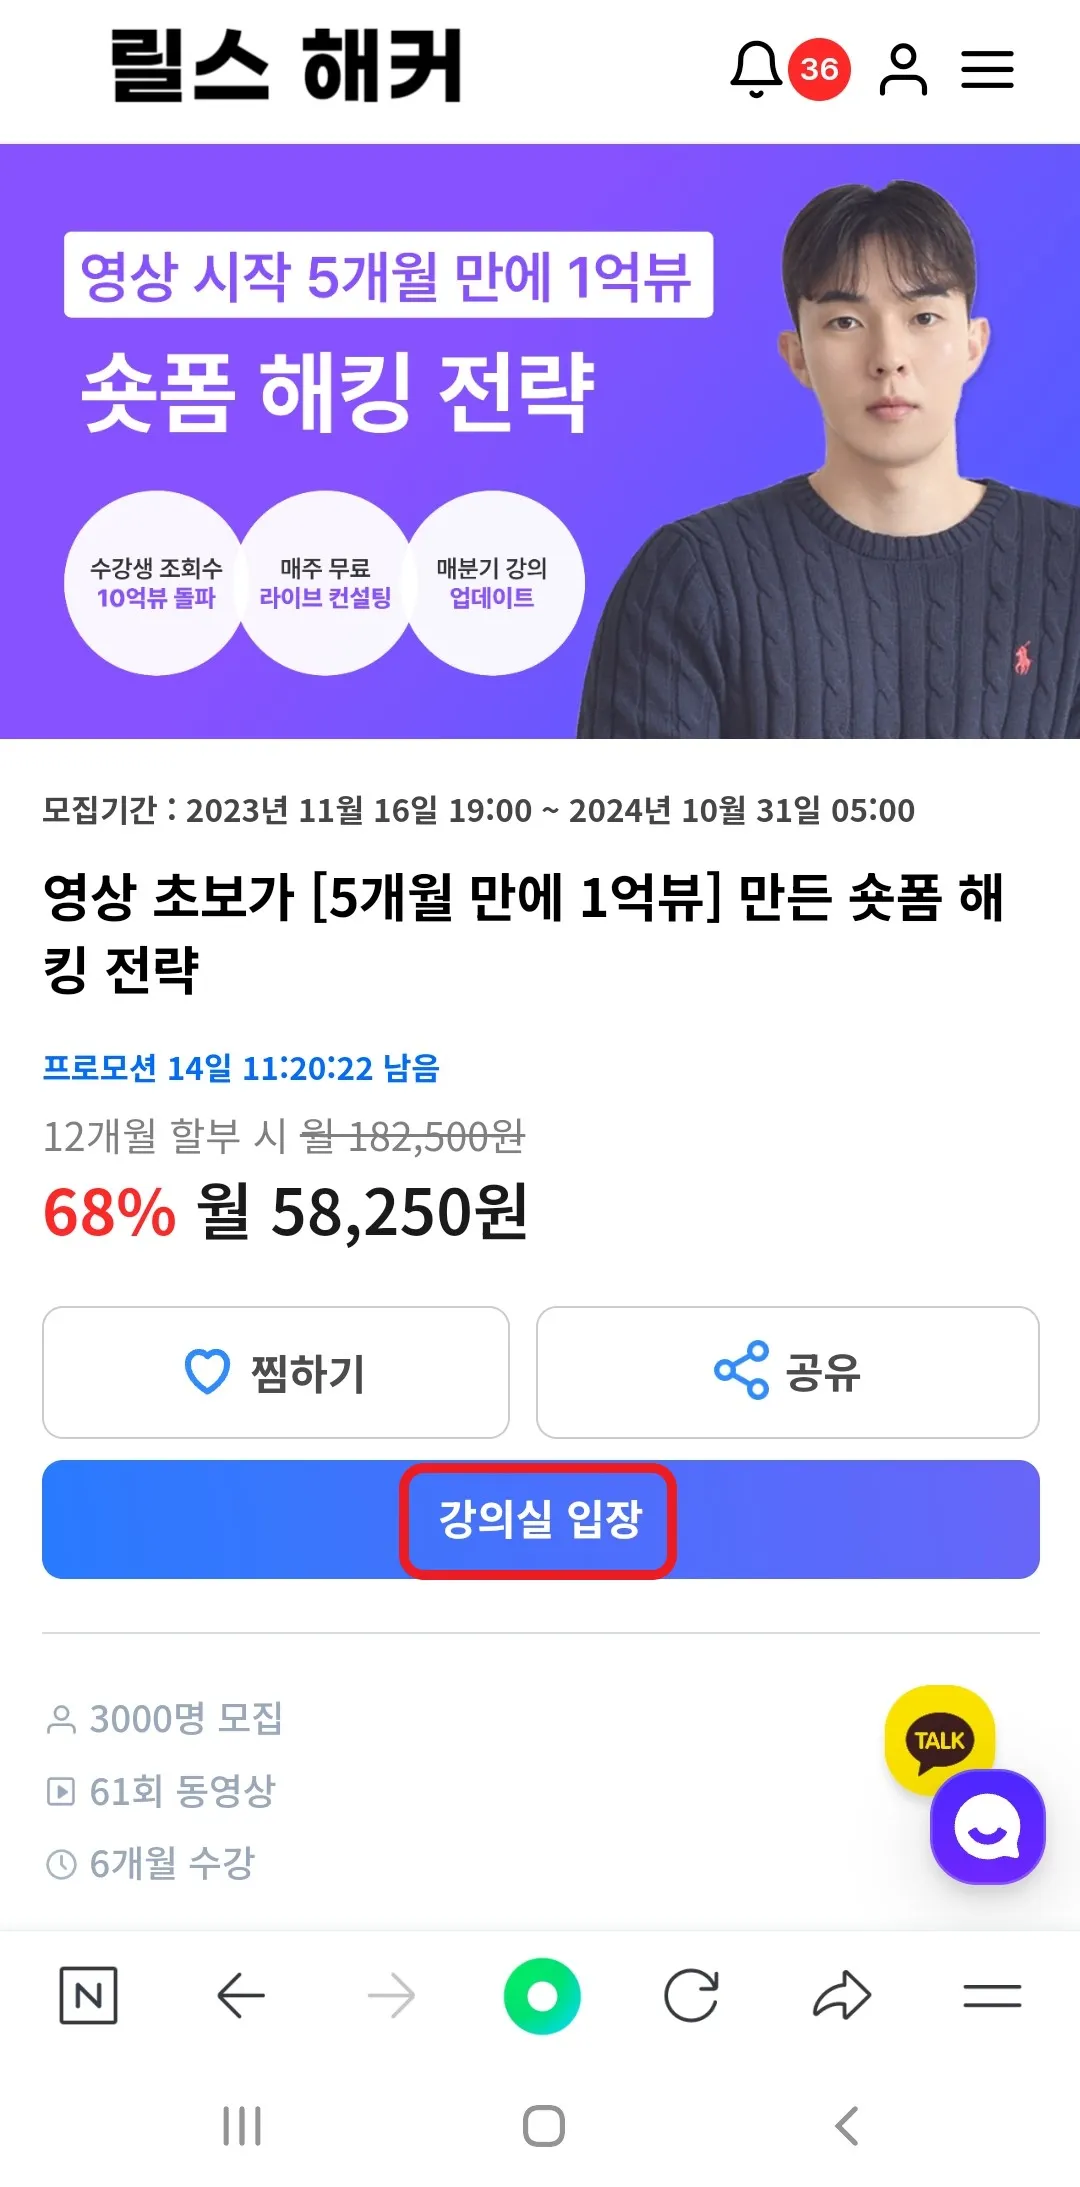
Task: Go back with browser back arrow
Action: pos(241,1996)
